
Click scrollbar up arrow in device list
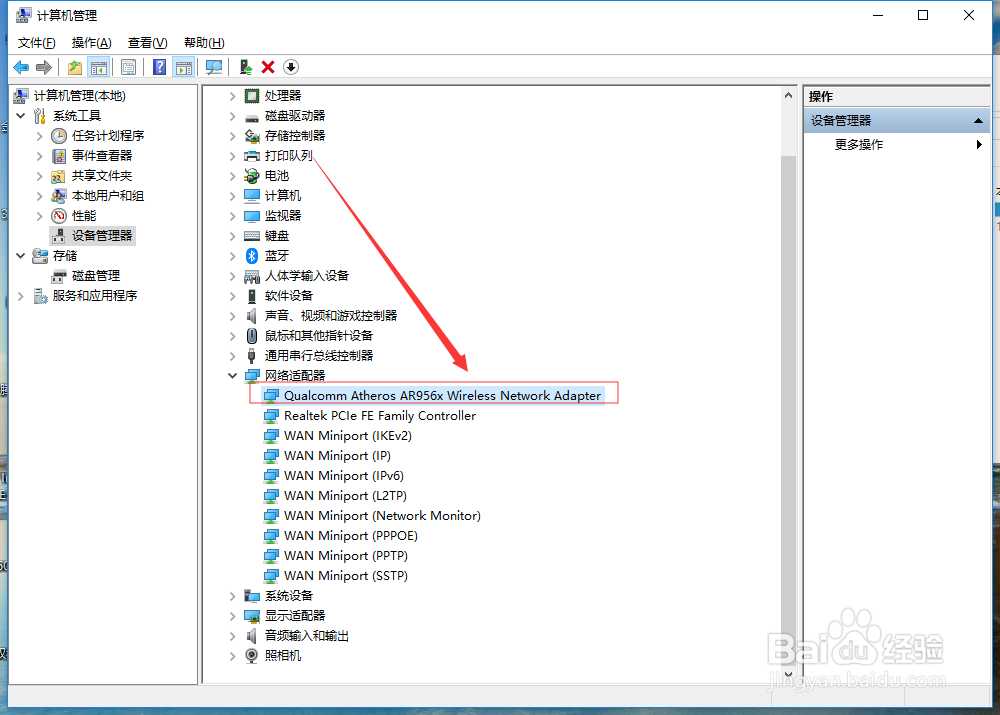788,95
